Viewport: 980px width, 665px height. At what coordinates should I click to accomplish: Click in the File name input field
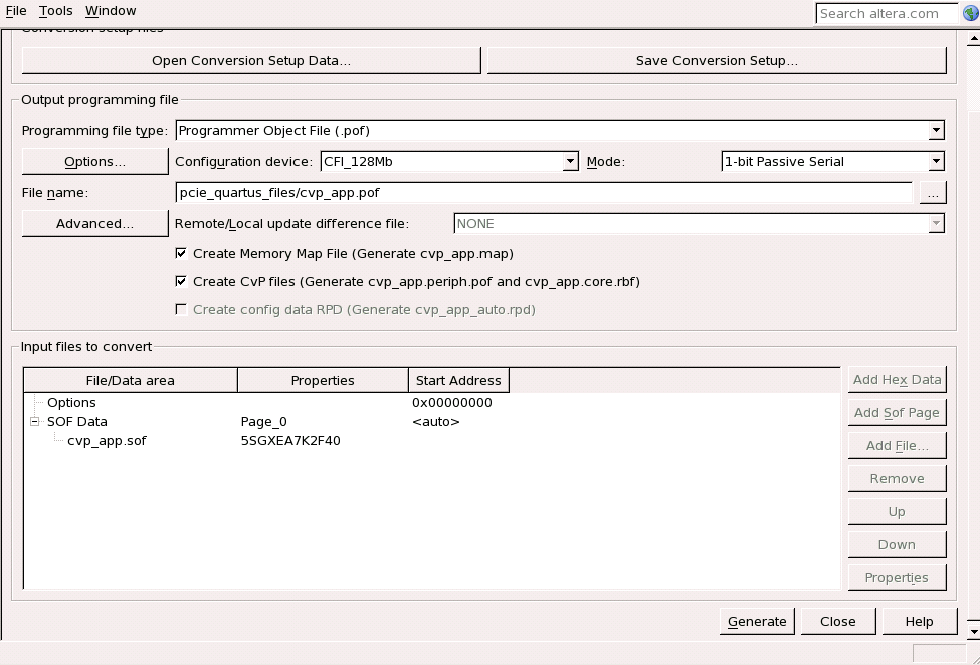(544, 193)
